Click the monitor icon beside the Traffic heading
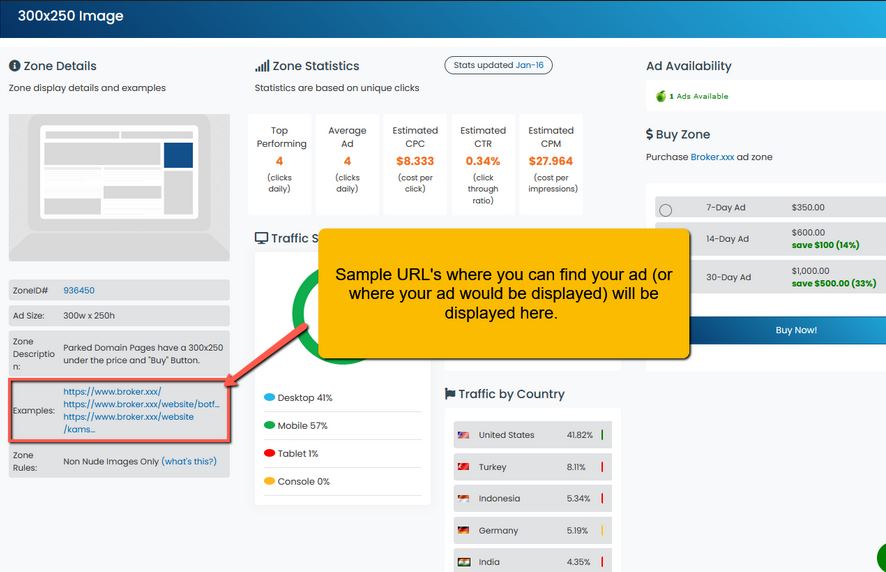 [262, 239]
